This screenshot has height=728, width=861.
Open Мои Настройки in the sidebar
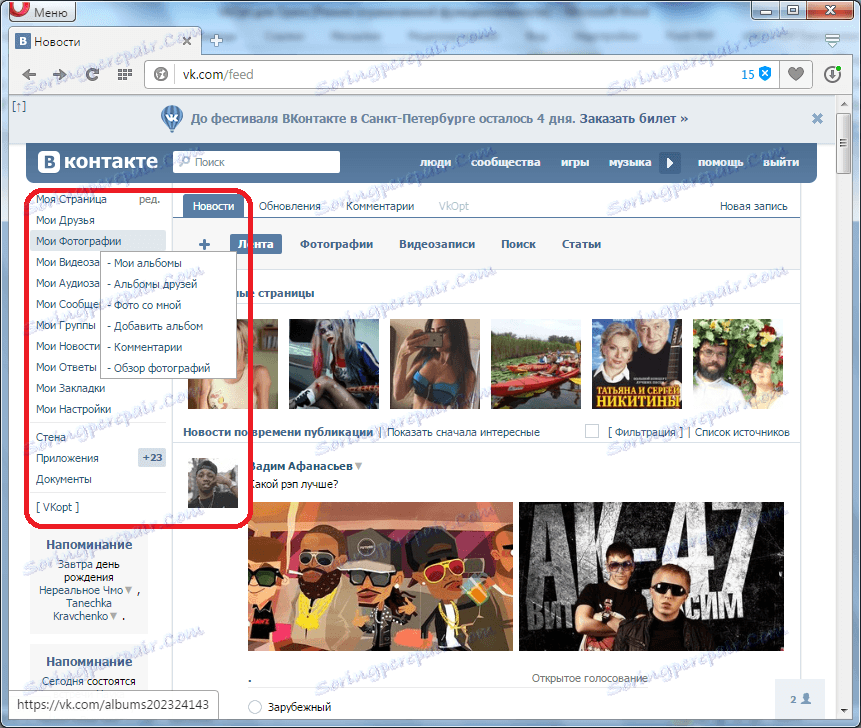coord(74,409)
